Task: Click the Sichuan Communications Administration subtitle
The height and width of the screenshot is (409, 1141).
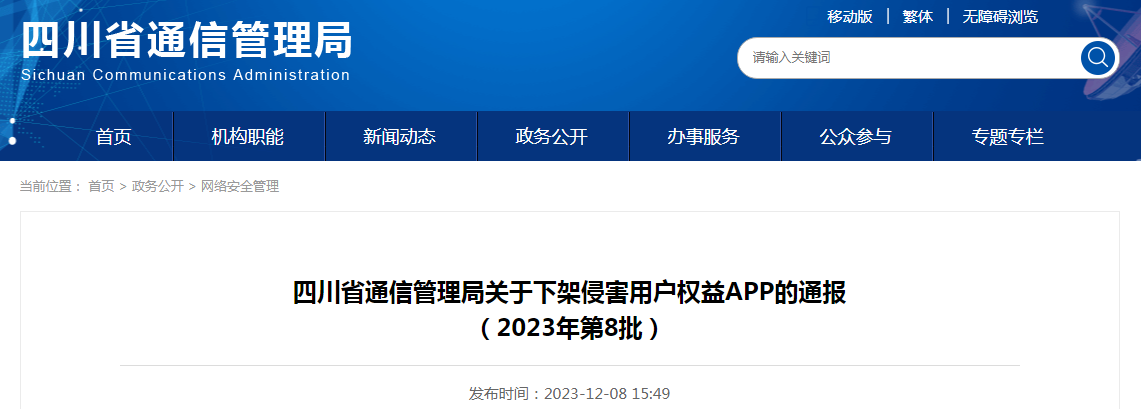Action: tap(186, 75)
